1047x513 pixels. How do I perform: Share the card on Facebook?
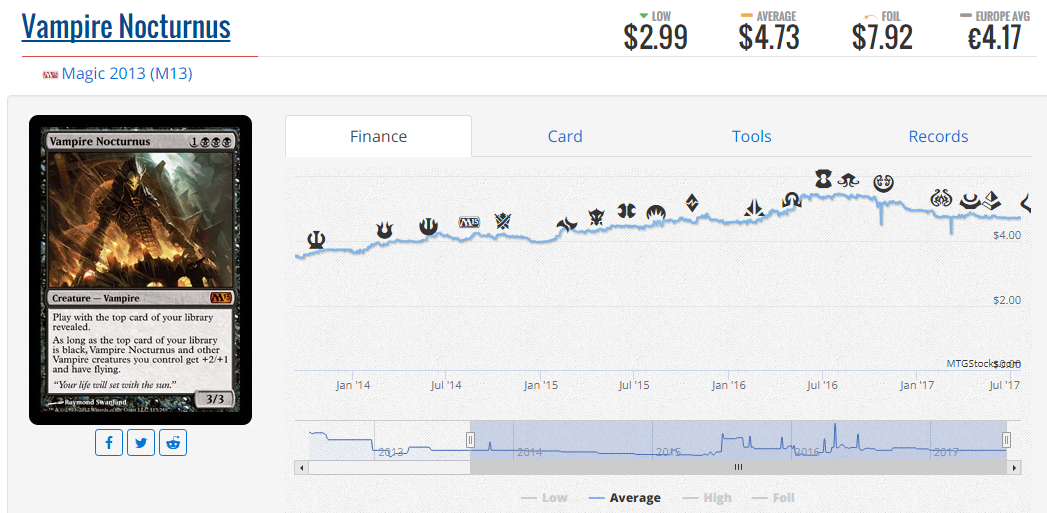[x=109, y=442]
